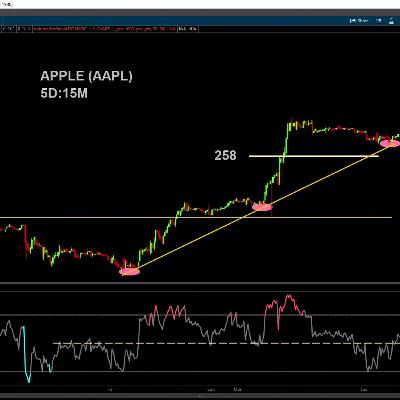Select the 258 price label

pyautogui.click(x=225, y=156)
